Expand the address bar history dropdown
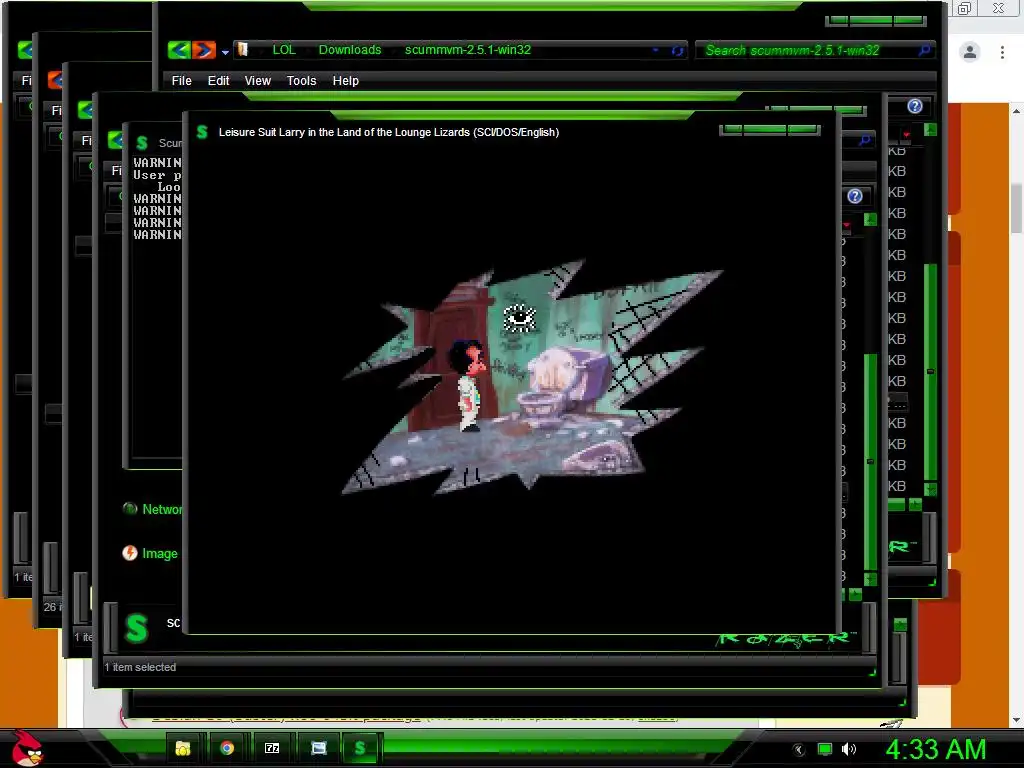This screenshot has height=768, width=1024. click(x=656, y=50)
